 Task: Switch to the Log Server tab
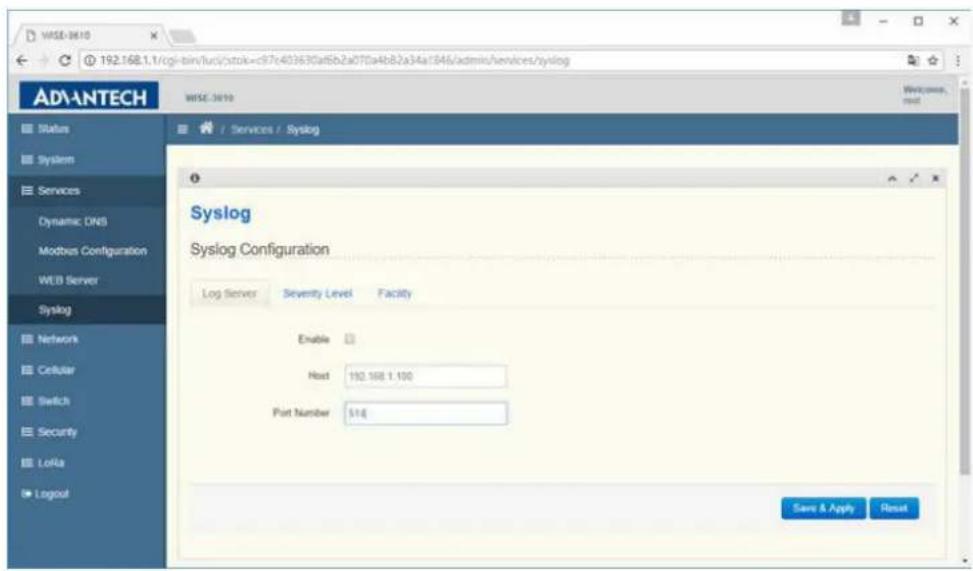[x=230, y=293]
